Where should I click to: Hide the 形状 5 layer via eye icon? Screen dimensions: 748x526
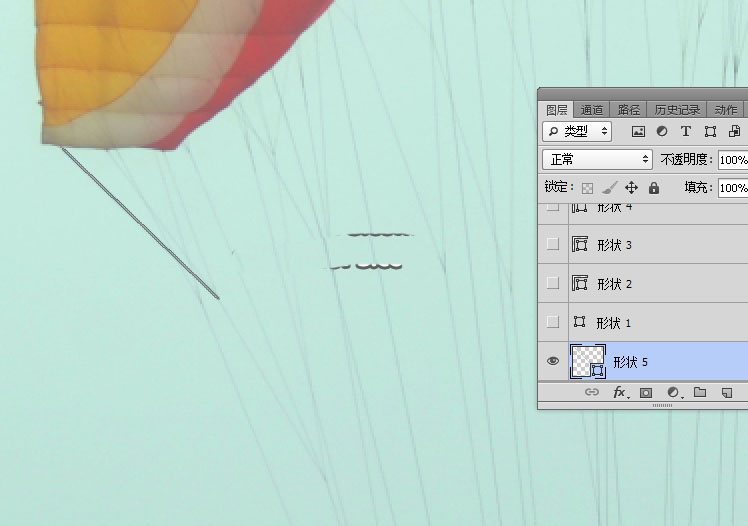[x=553, y=362]
